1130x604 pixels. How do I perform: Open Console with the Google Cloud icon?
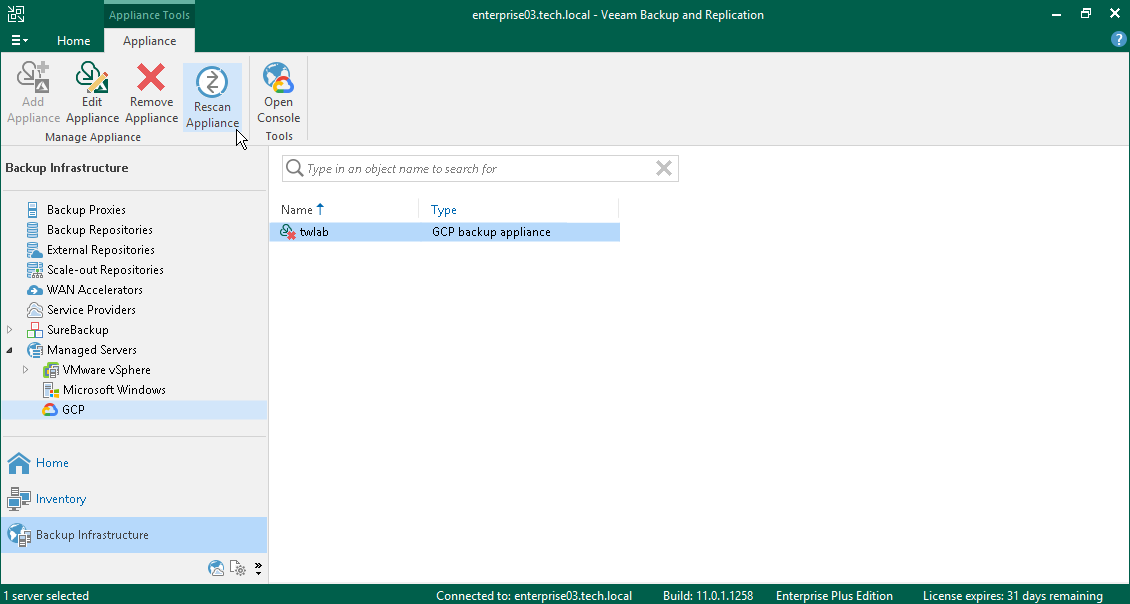tap(278, 94)
